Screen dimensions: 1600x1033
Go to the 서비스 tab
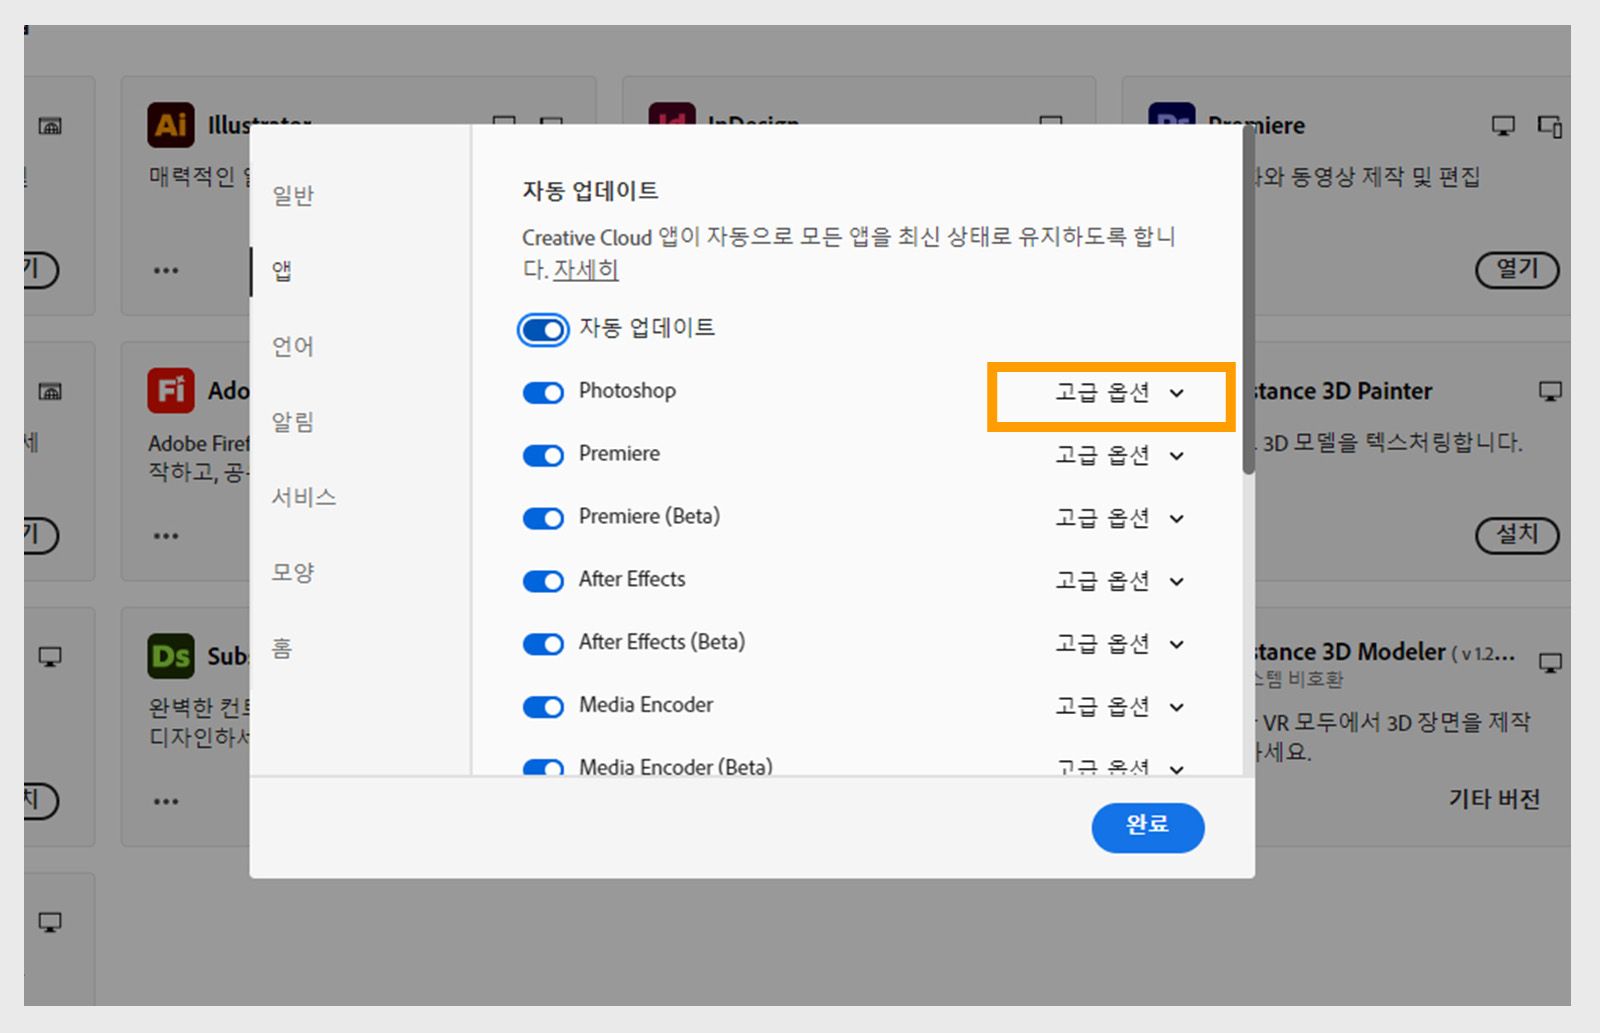[304, 497]
